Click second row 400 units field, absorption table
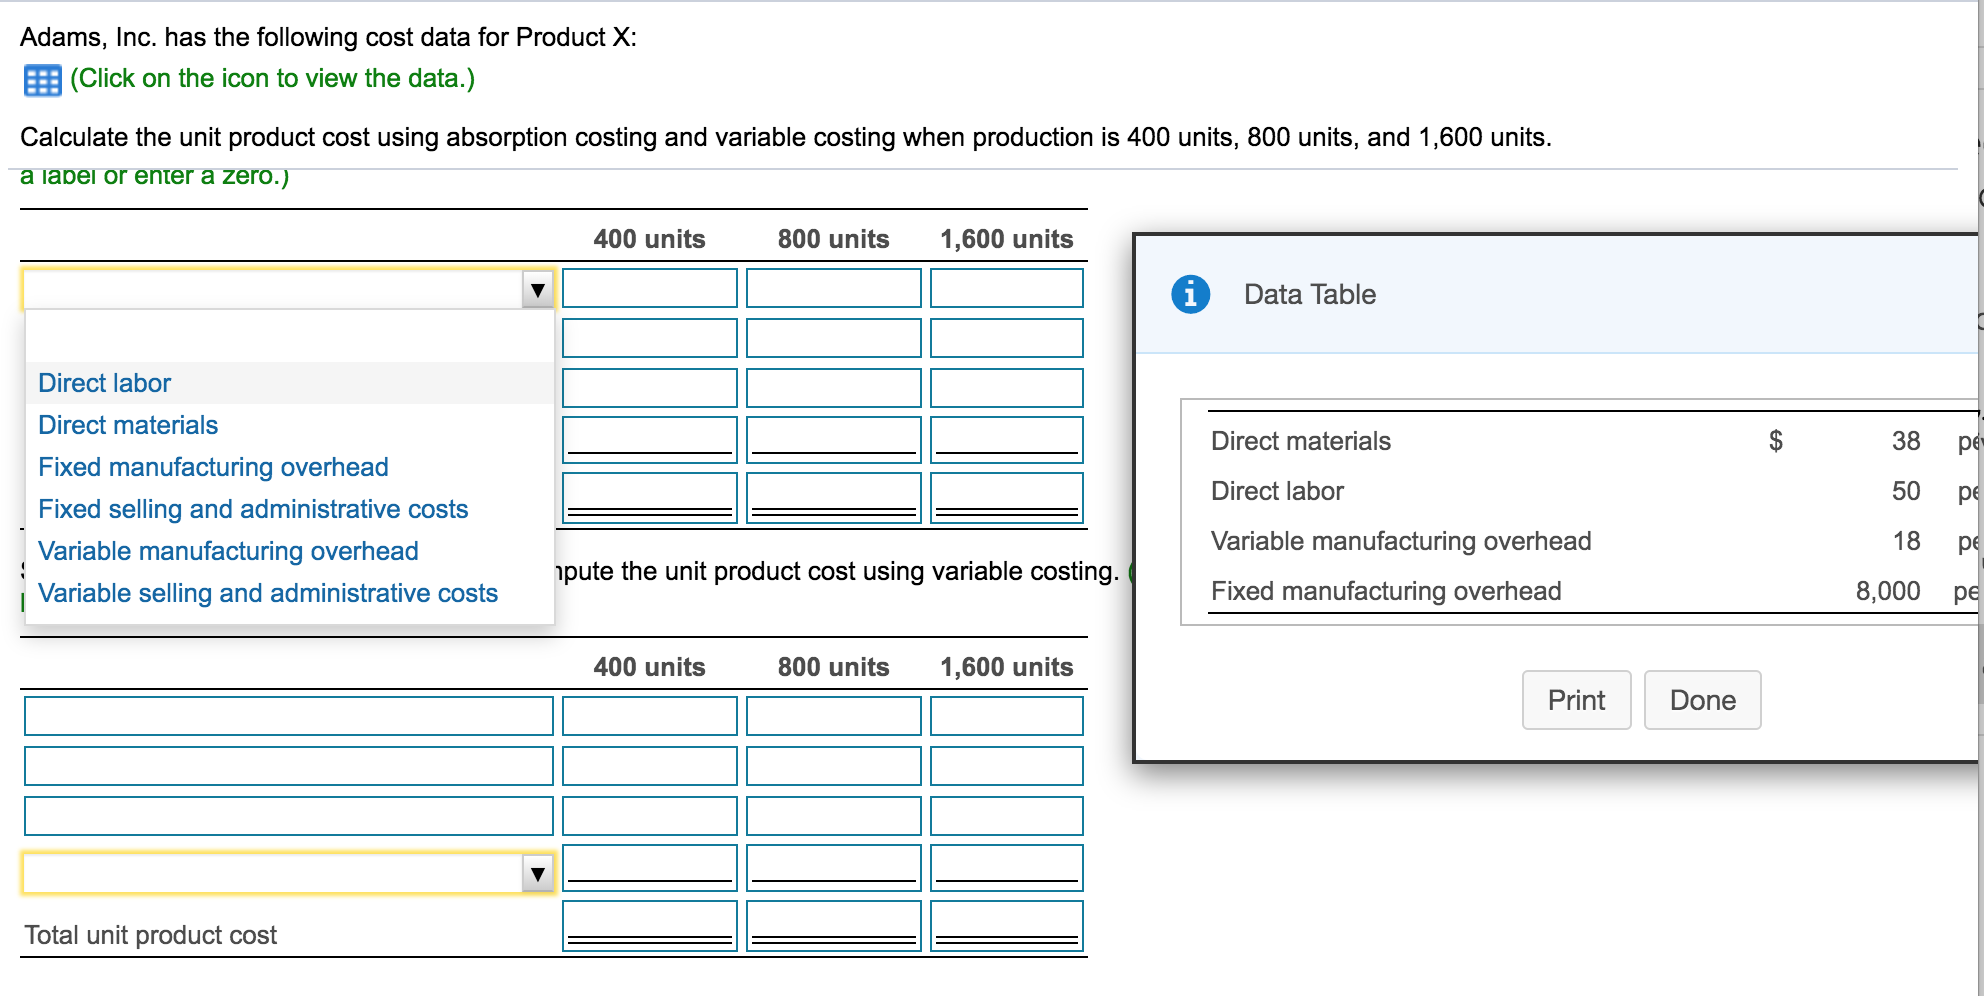Screen dimensions: 1984x996 [650, 338]
